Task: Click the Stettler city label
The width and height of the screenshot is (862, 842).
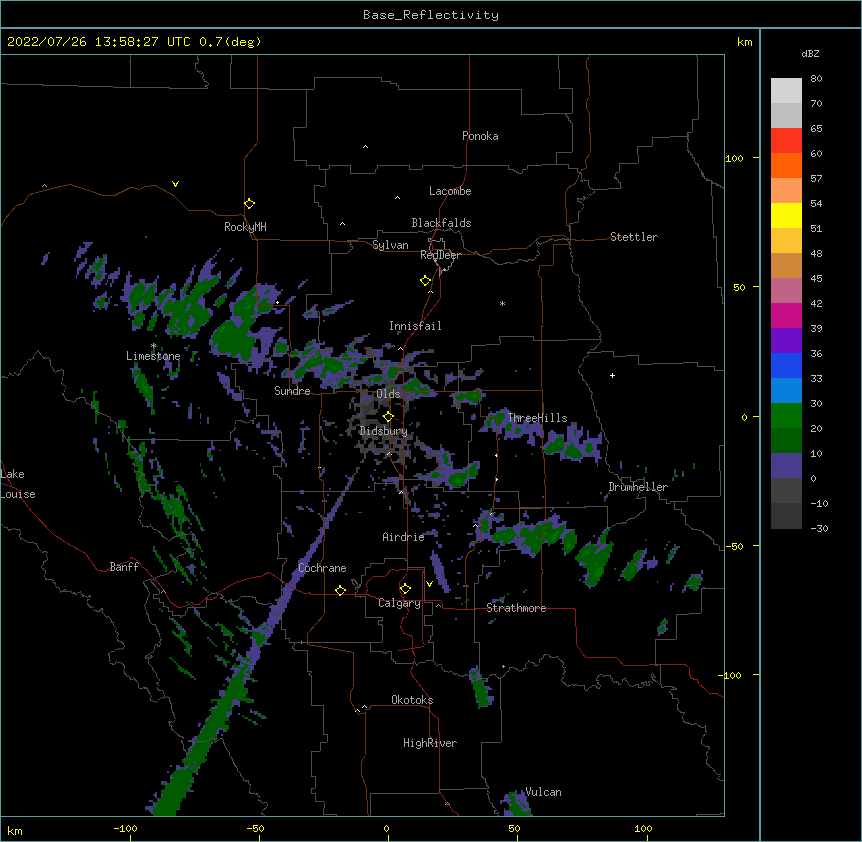Action: pyautogui.click(x=634, y=237)
